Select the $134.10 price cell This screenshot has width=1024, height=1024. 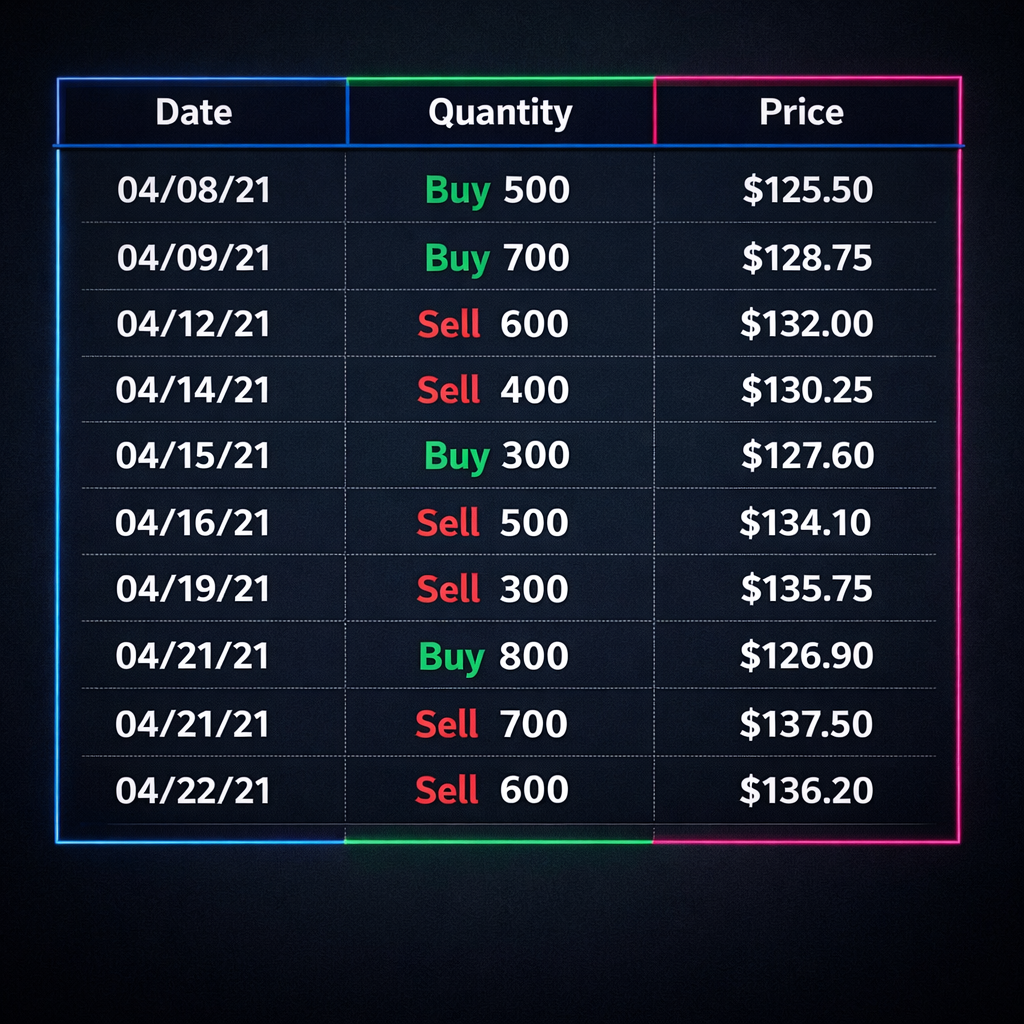tap(806, 522)
